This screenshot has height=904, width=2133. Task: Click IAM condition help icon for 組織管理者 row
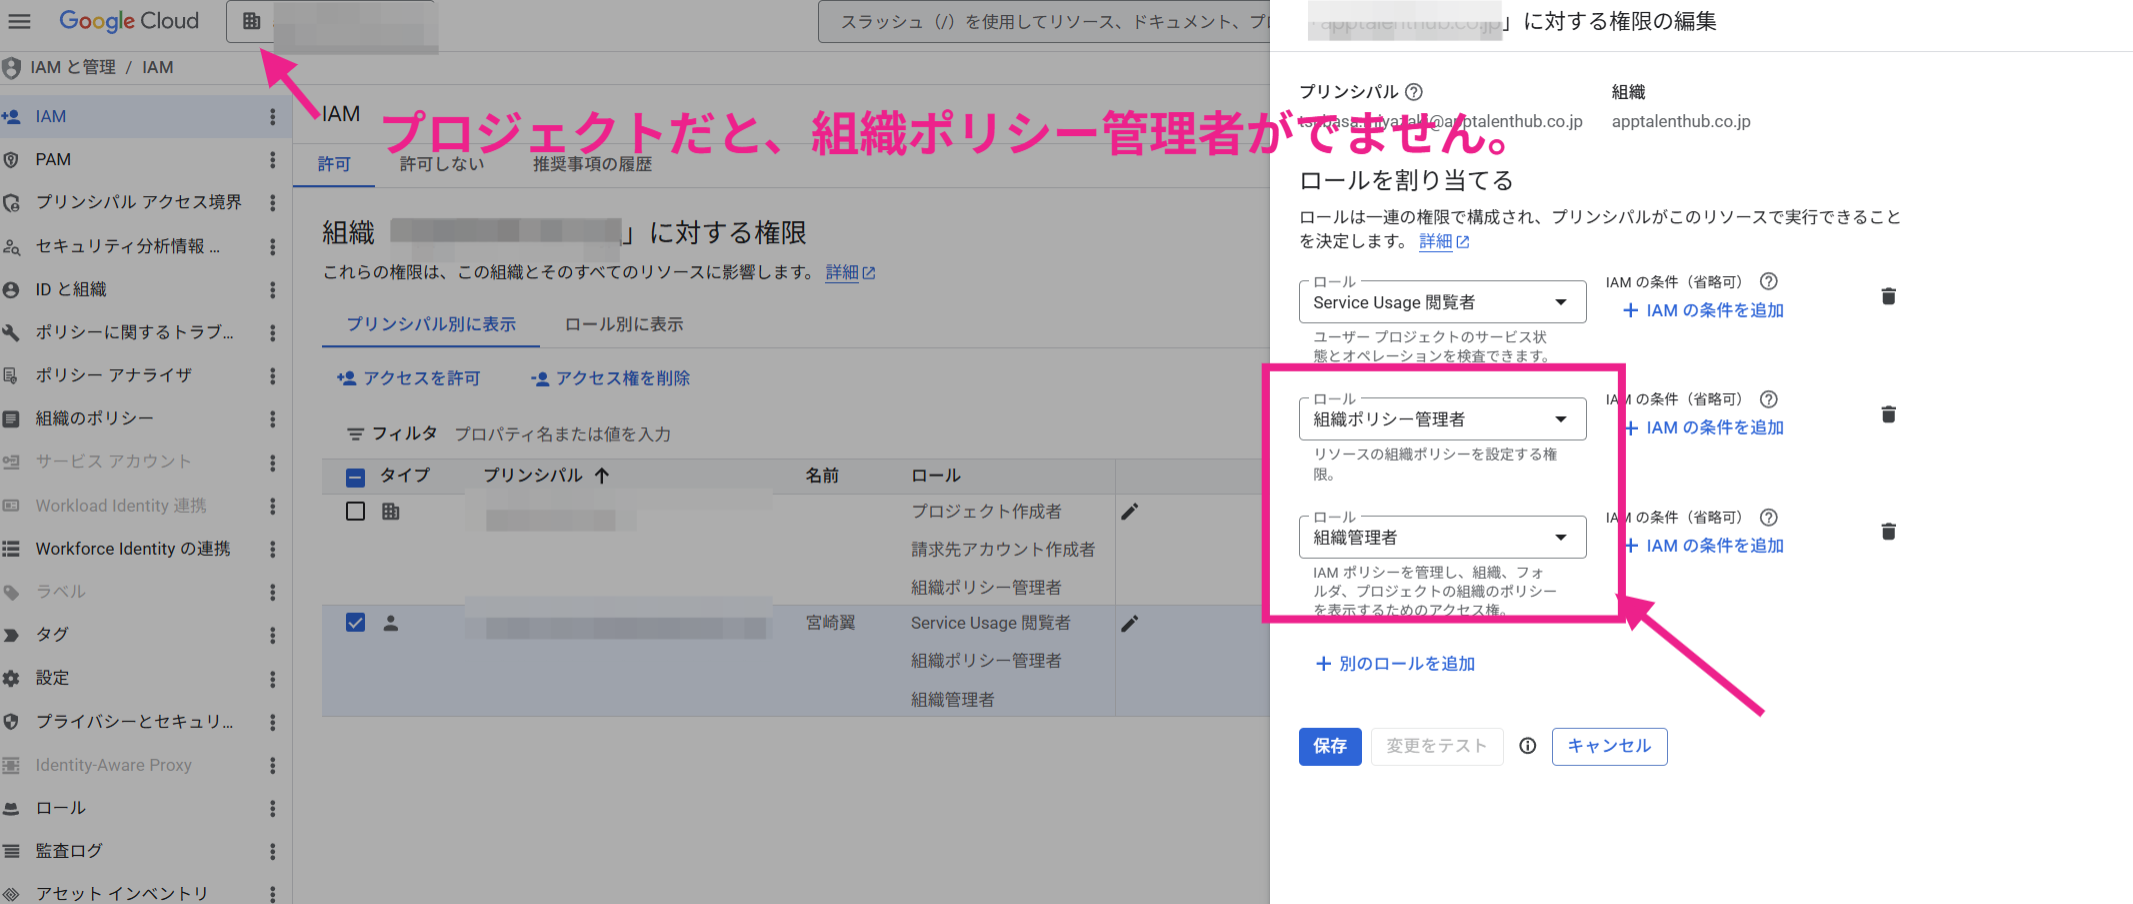point(1768,517)
